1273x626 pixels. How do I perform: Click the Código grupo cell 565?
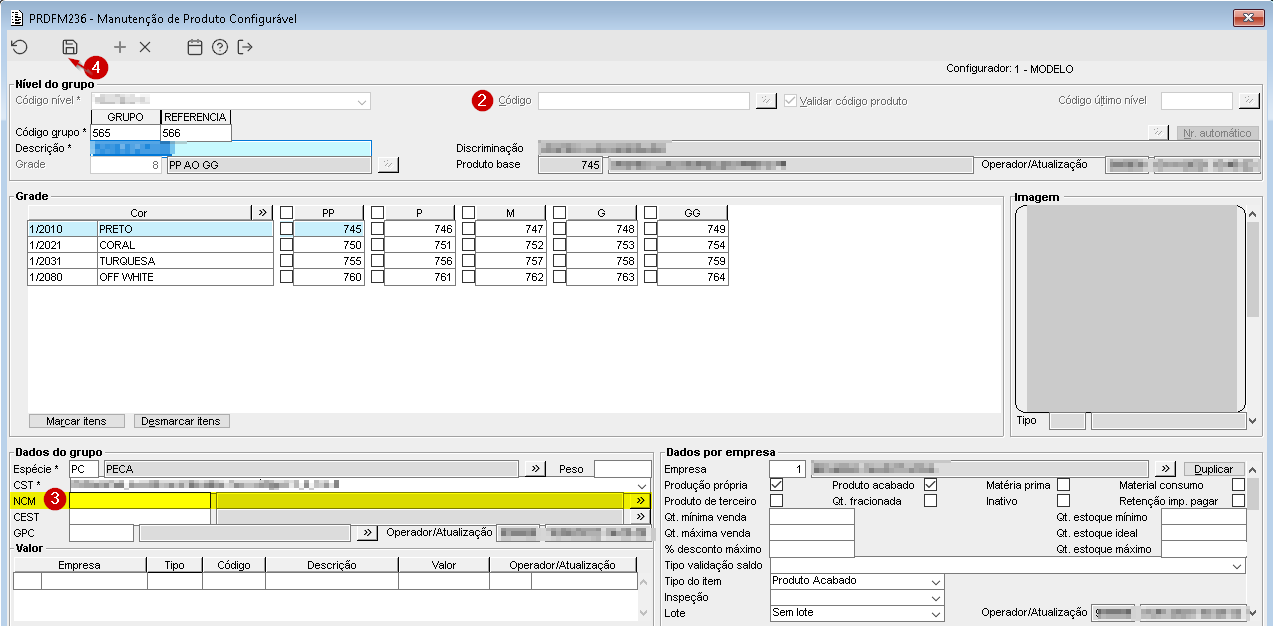126,133
